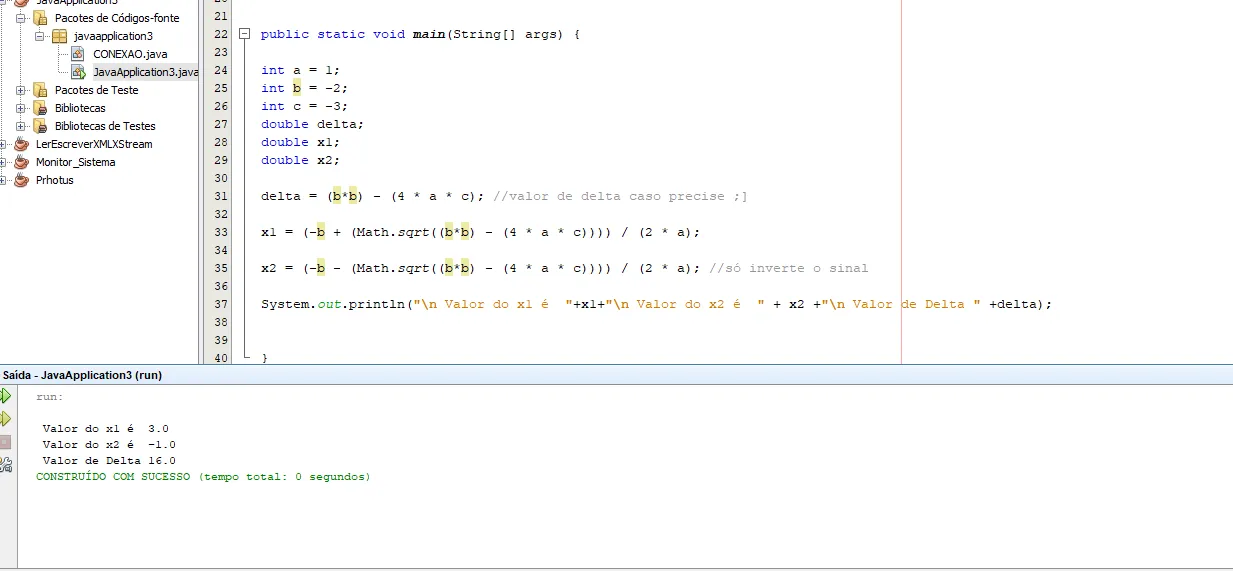Image resolution: width=1233 pixels, height=571 pixels.
Task: Click output line 'Valor do x1 é 3.0'
Action: click(106, 429)
